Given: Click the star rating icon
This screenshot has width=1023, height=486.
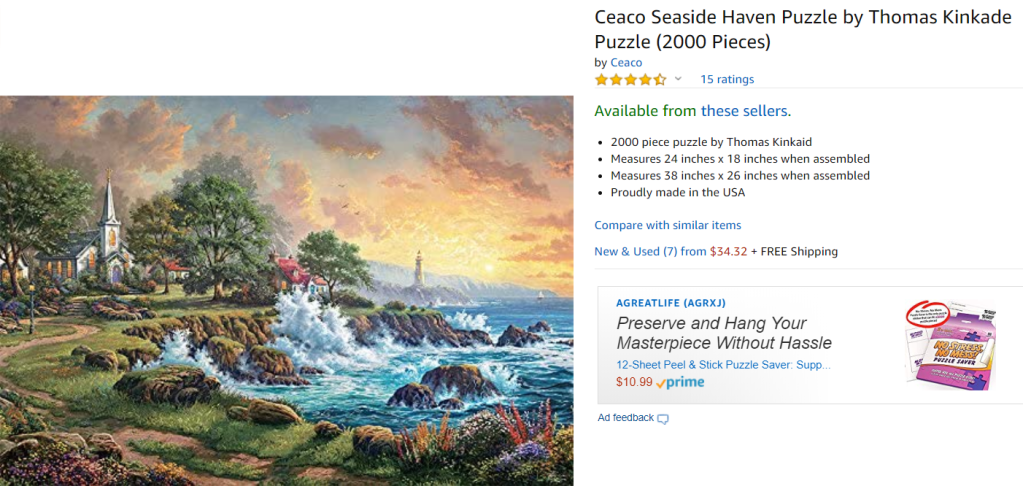Looking at the screenshot, I should pos(630,79).
